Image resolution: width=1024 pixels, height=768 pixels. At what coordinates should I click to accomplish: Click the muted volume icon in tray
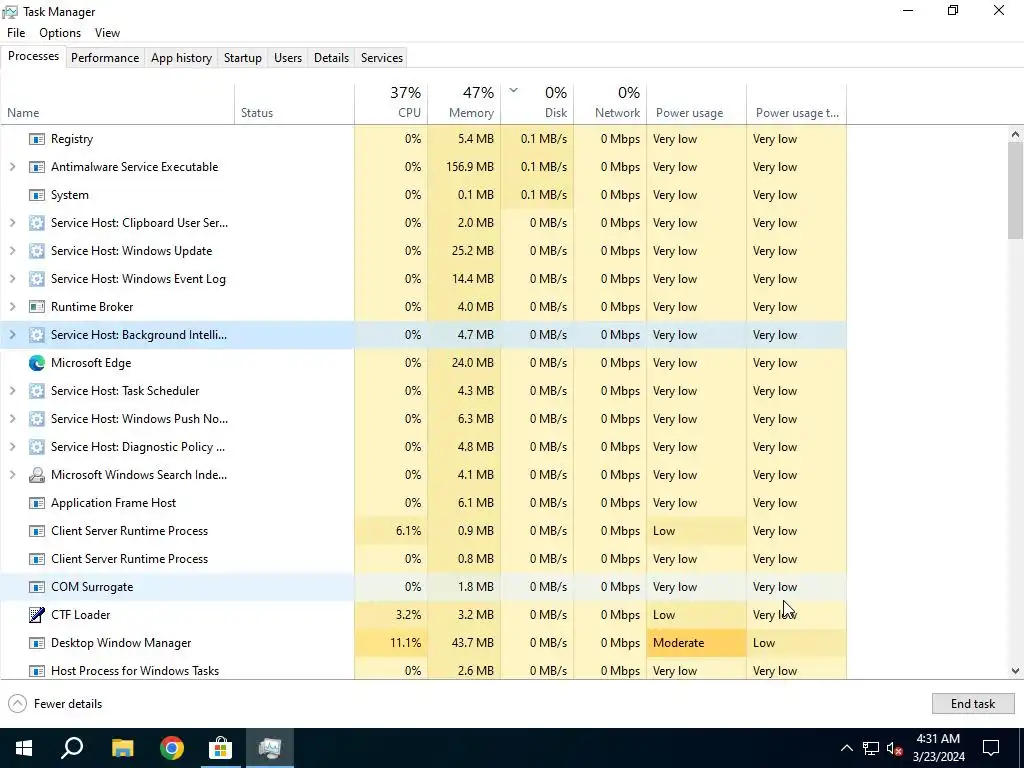[895, 748]
